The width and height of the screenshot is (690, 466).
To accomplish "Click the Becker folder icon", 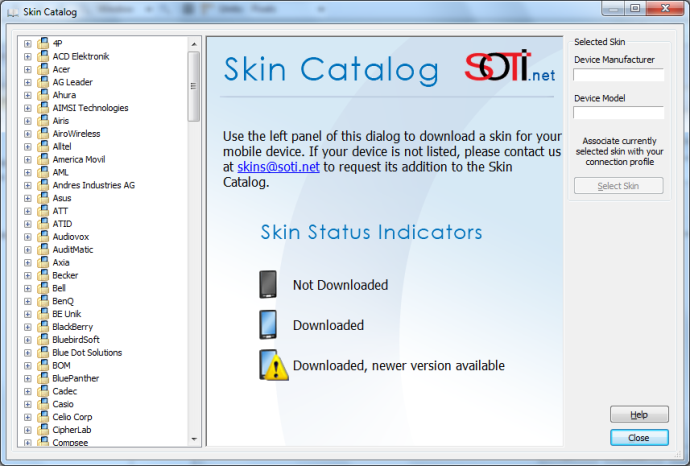I will coord(43,275).
